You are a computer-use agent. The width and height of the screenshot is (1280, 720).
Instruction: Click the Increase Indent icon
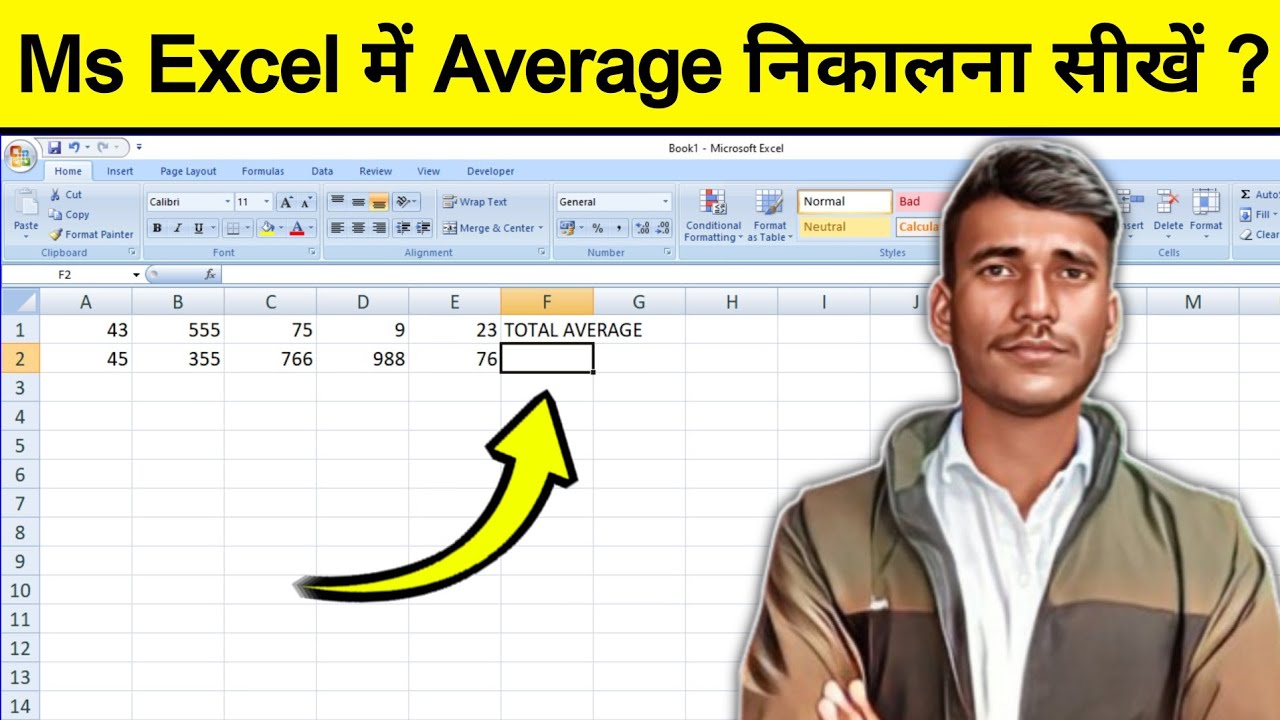point(423,228)
